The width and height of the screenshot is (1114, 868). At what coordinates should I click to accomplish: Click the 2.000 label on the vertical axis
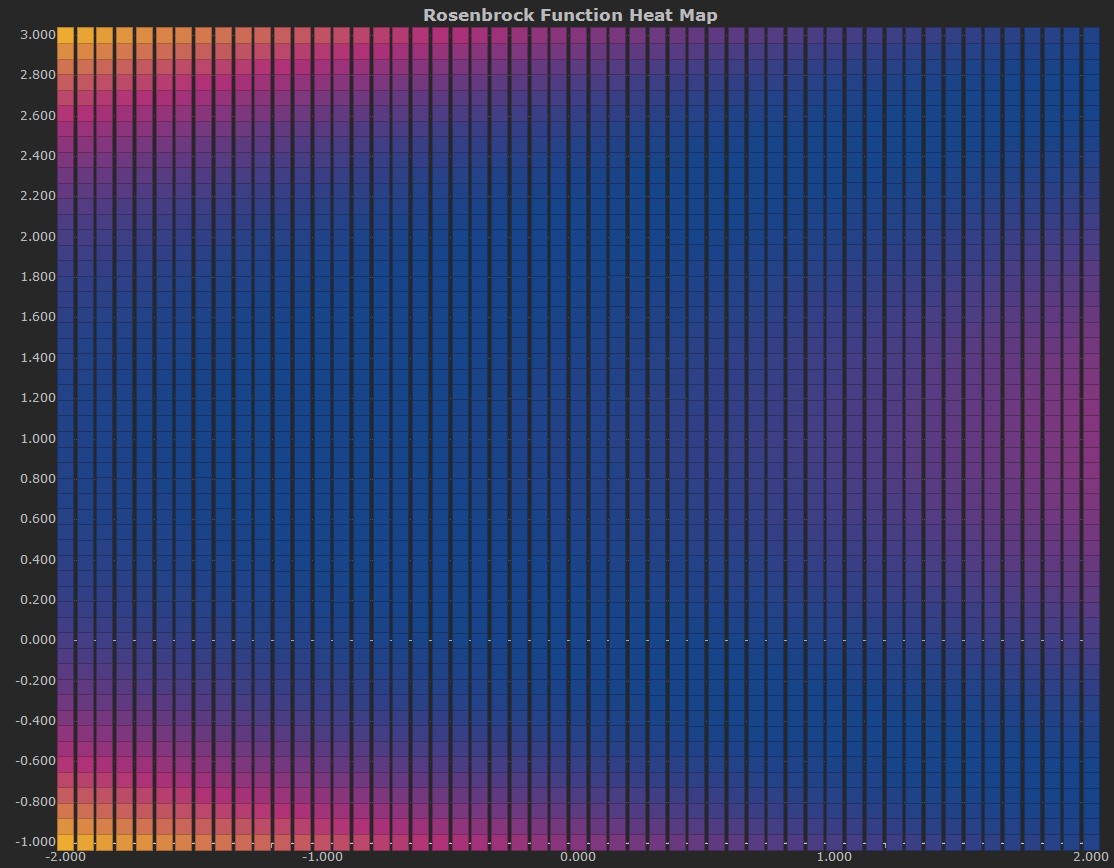[38, 237]
